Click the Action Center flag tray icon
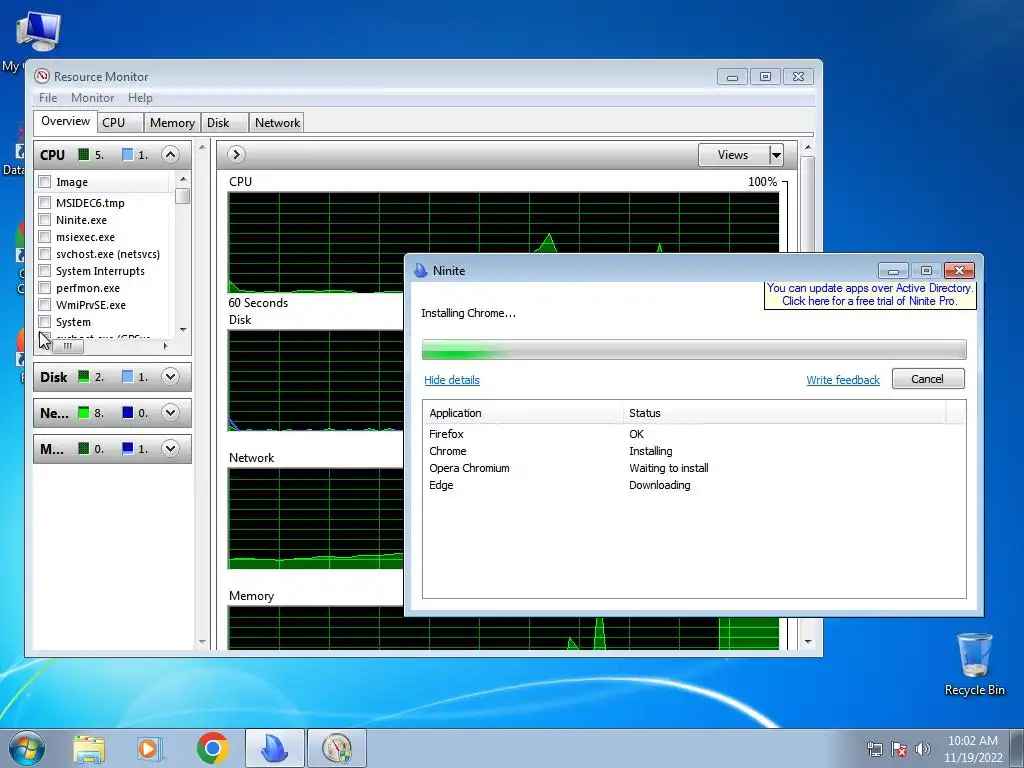This screenshot has width=1024, height=768. 899,749
